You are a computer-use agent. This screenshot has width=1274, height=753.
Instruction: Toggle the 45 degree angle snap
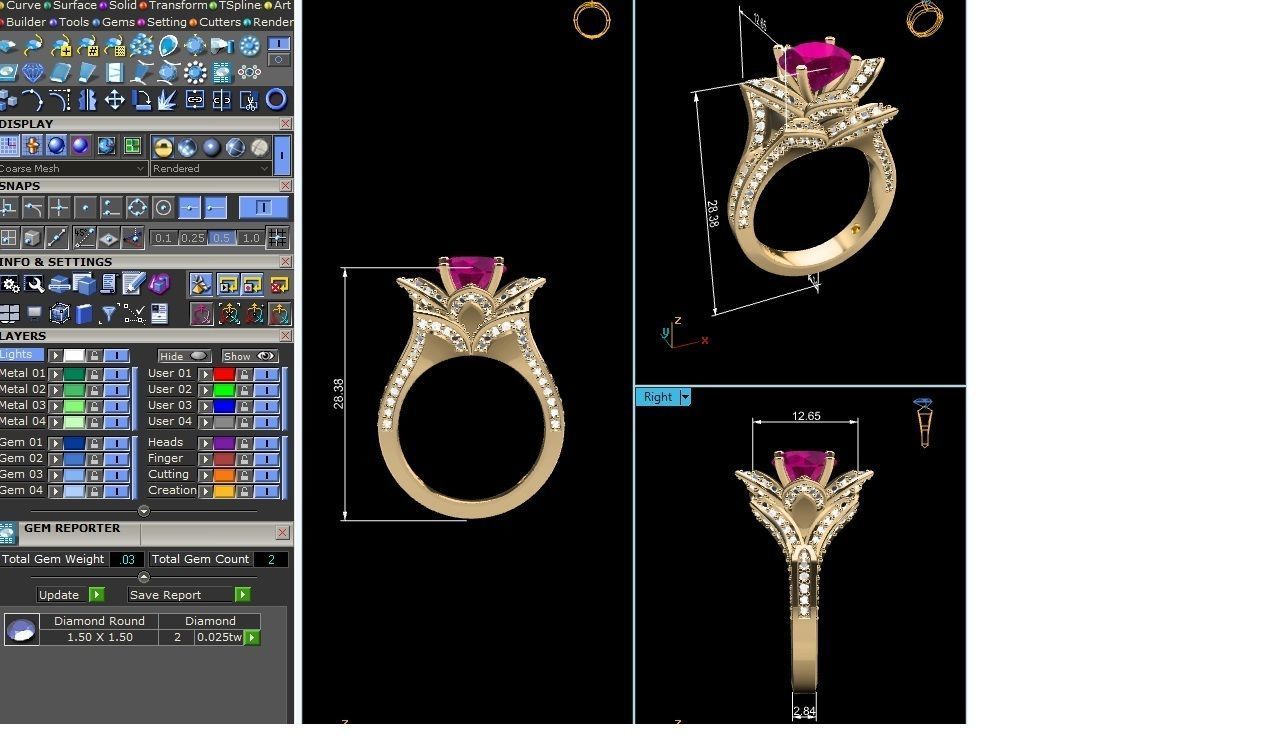pos(84,237)
